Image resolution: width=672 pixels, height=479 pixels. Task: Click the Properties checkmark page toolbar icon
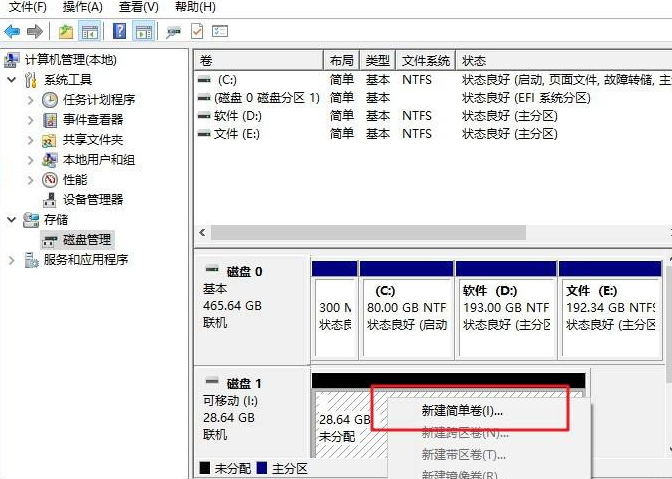tap(196, 32)
